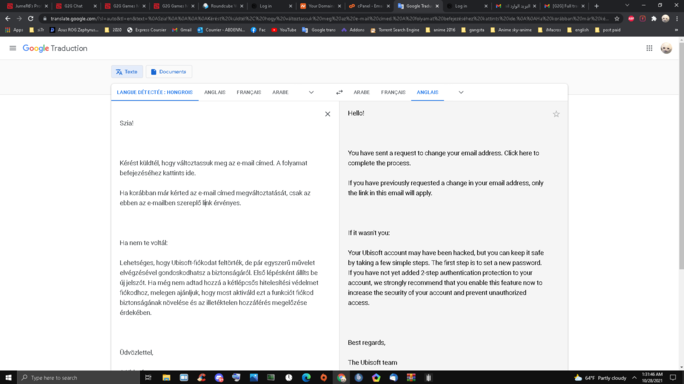Open the weather widget showing Partly cloudy

pyautogui.click(x=600, y=377)
